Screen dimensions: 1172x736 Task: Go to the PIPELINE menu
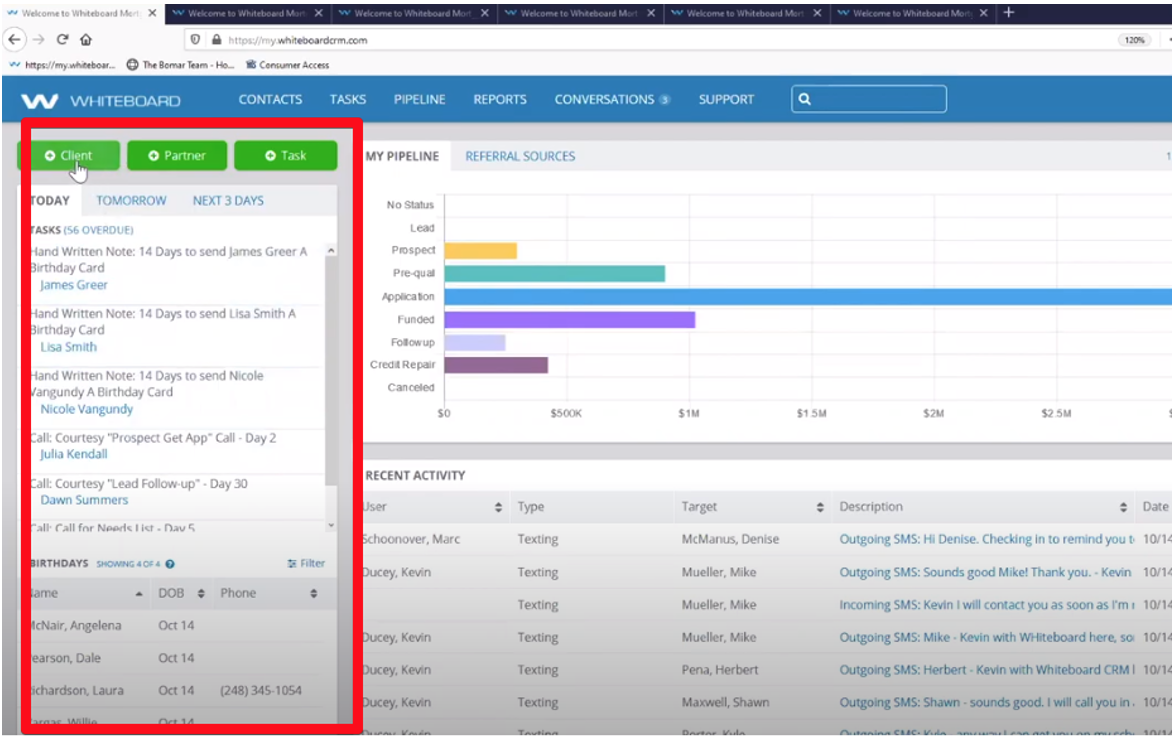419,99
